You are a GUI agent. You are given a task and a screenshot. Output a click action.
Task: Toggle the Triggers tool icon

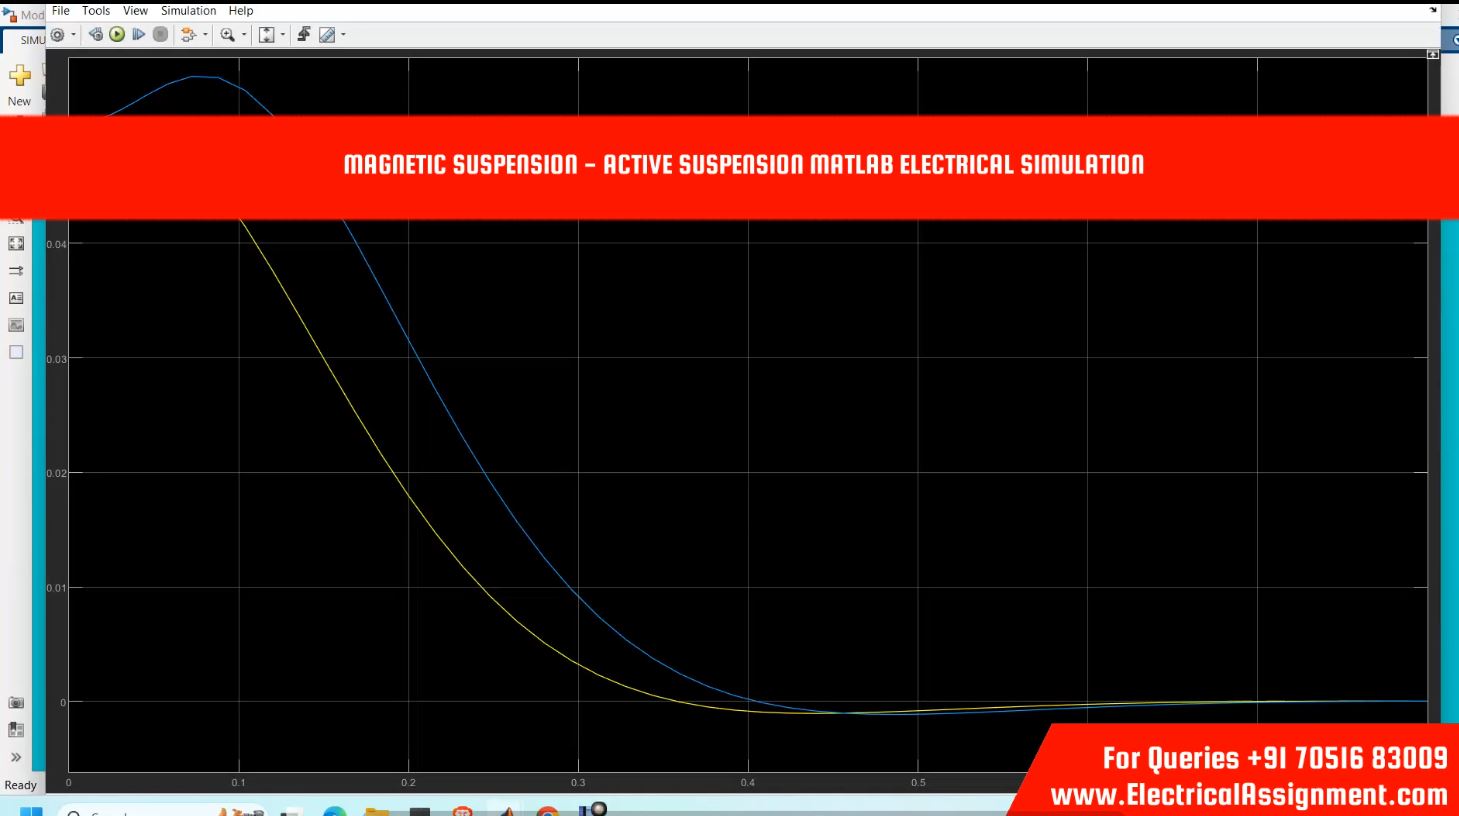tap(304, 35)
